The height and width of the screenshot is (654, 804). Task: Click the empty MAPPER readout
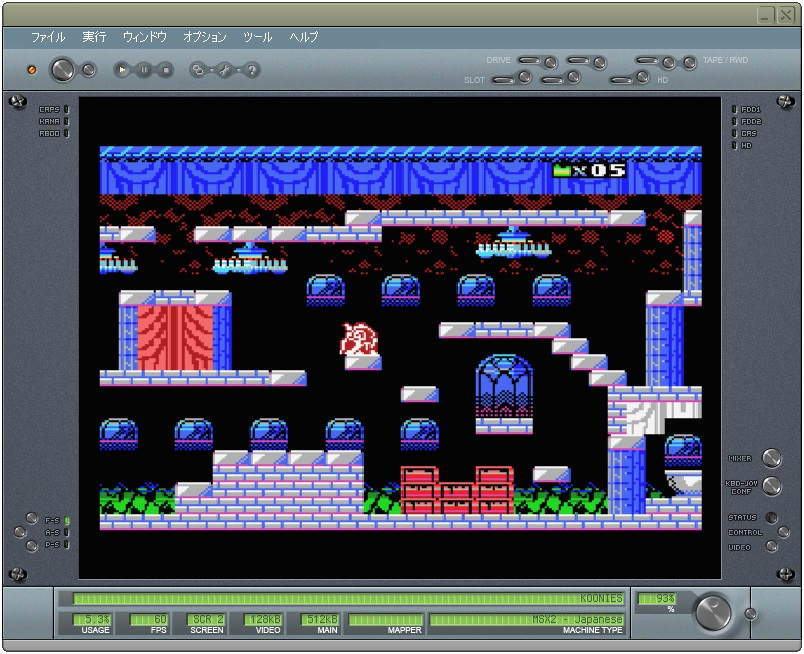coord(386,620)
